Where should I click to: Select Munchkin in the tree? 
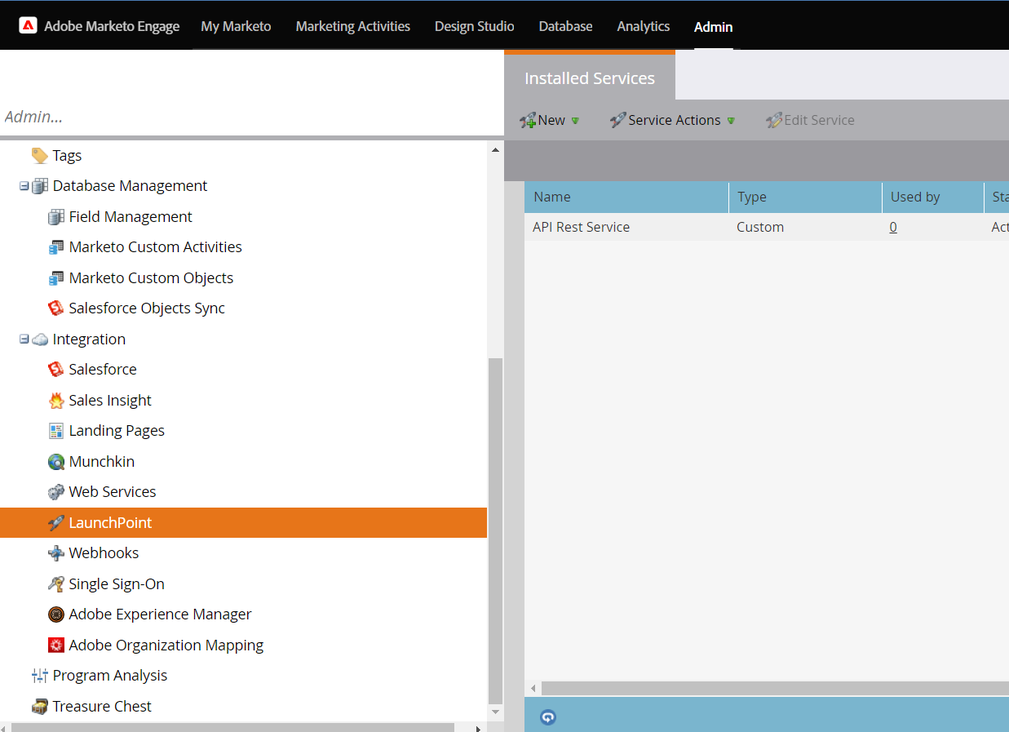coord(102,461)
